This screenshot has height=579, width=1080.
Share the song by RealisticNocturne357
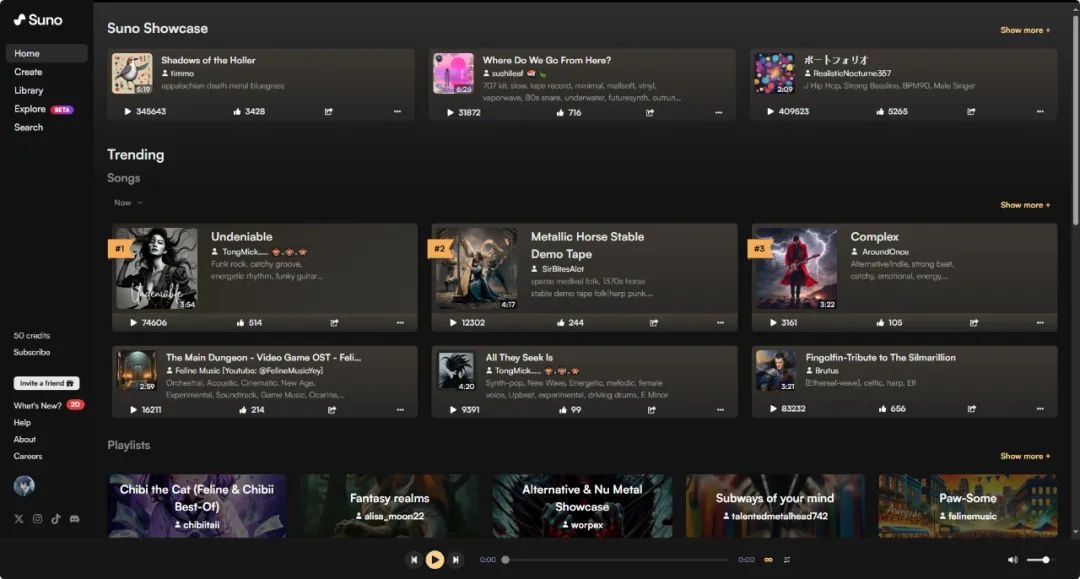(x=971, y=112)
